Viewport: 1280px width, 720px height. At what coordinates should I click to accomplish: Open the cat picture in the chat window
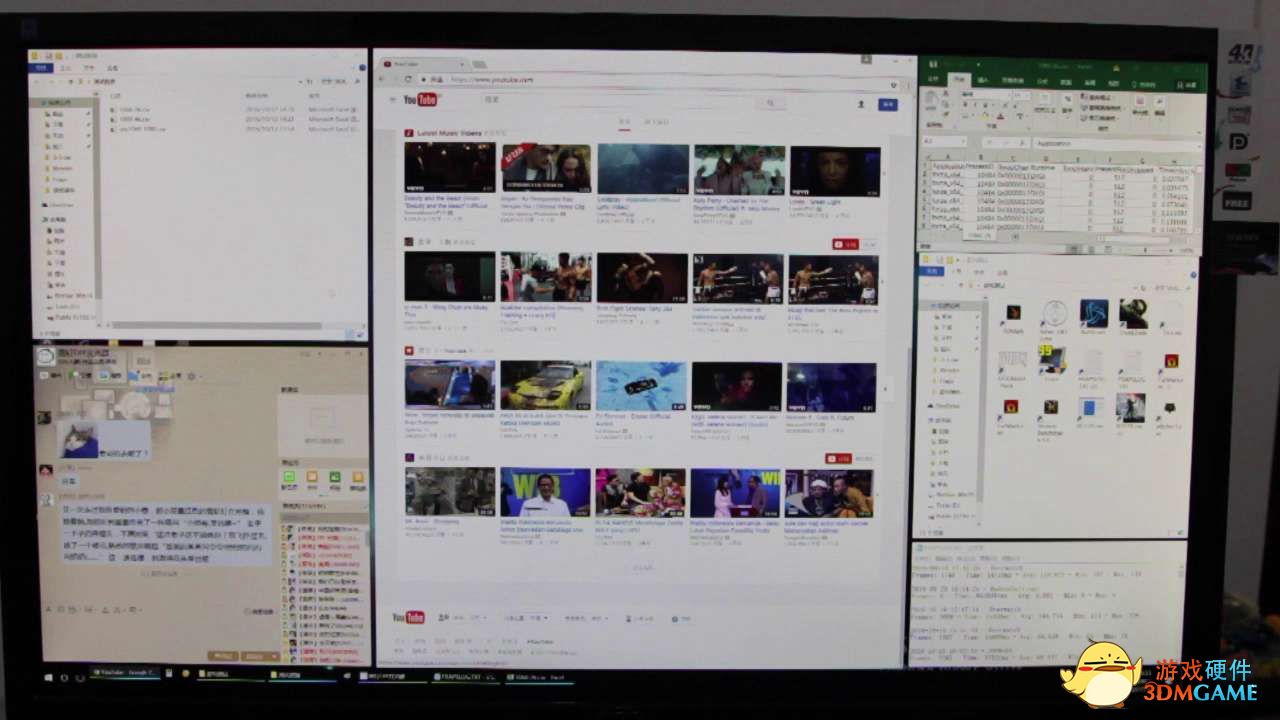pyautogui.click(x=77, y=439)
